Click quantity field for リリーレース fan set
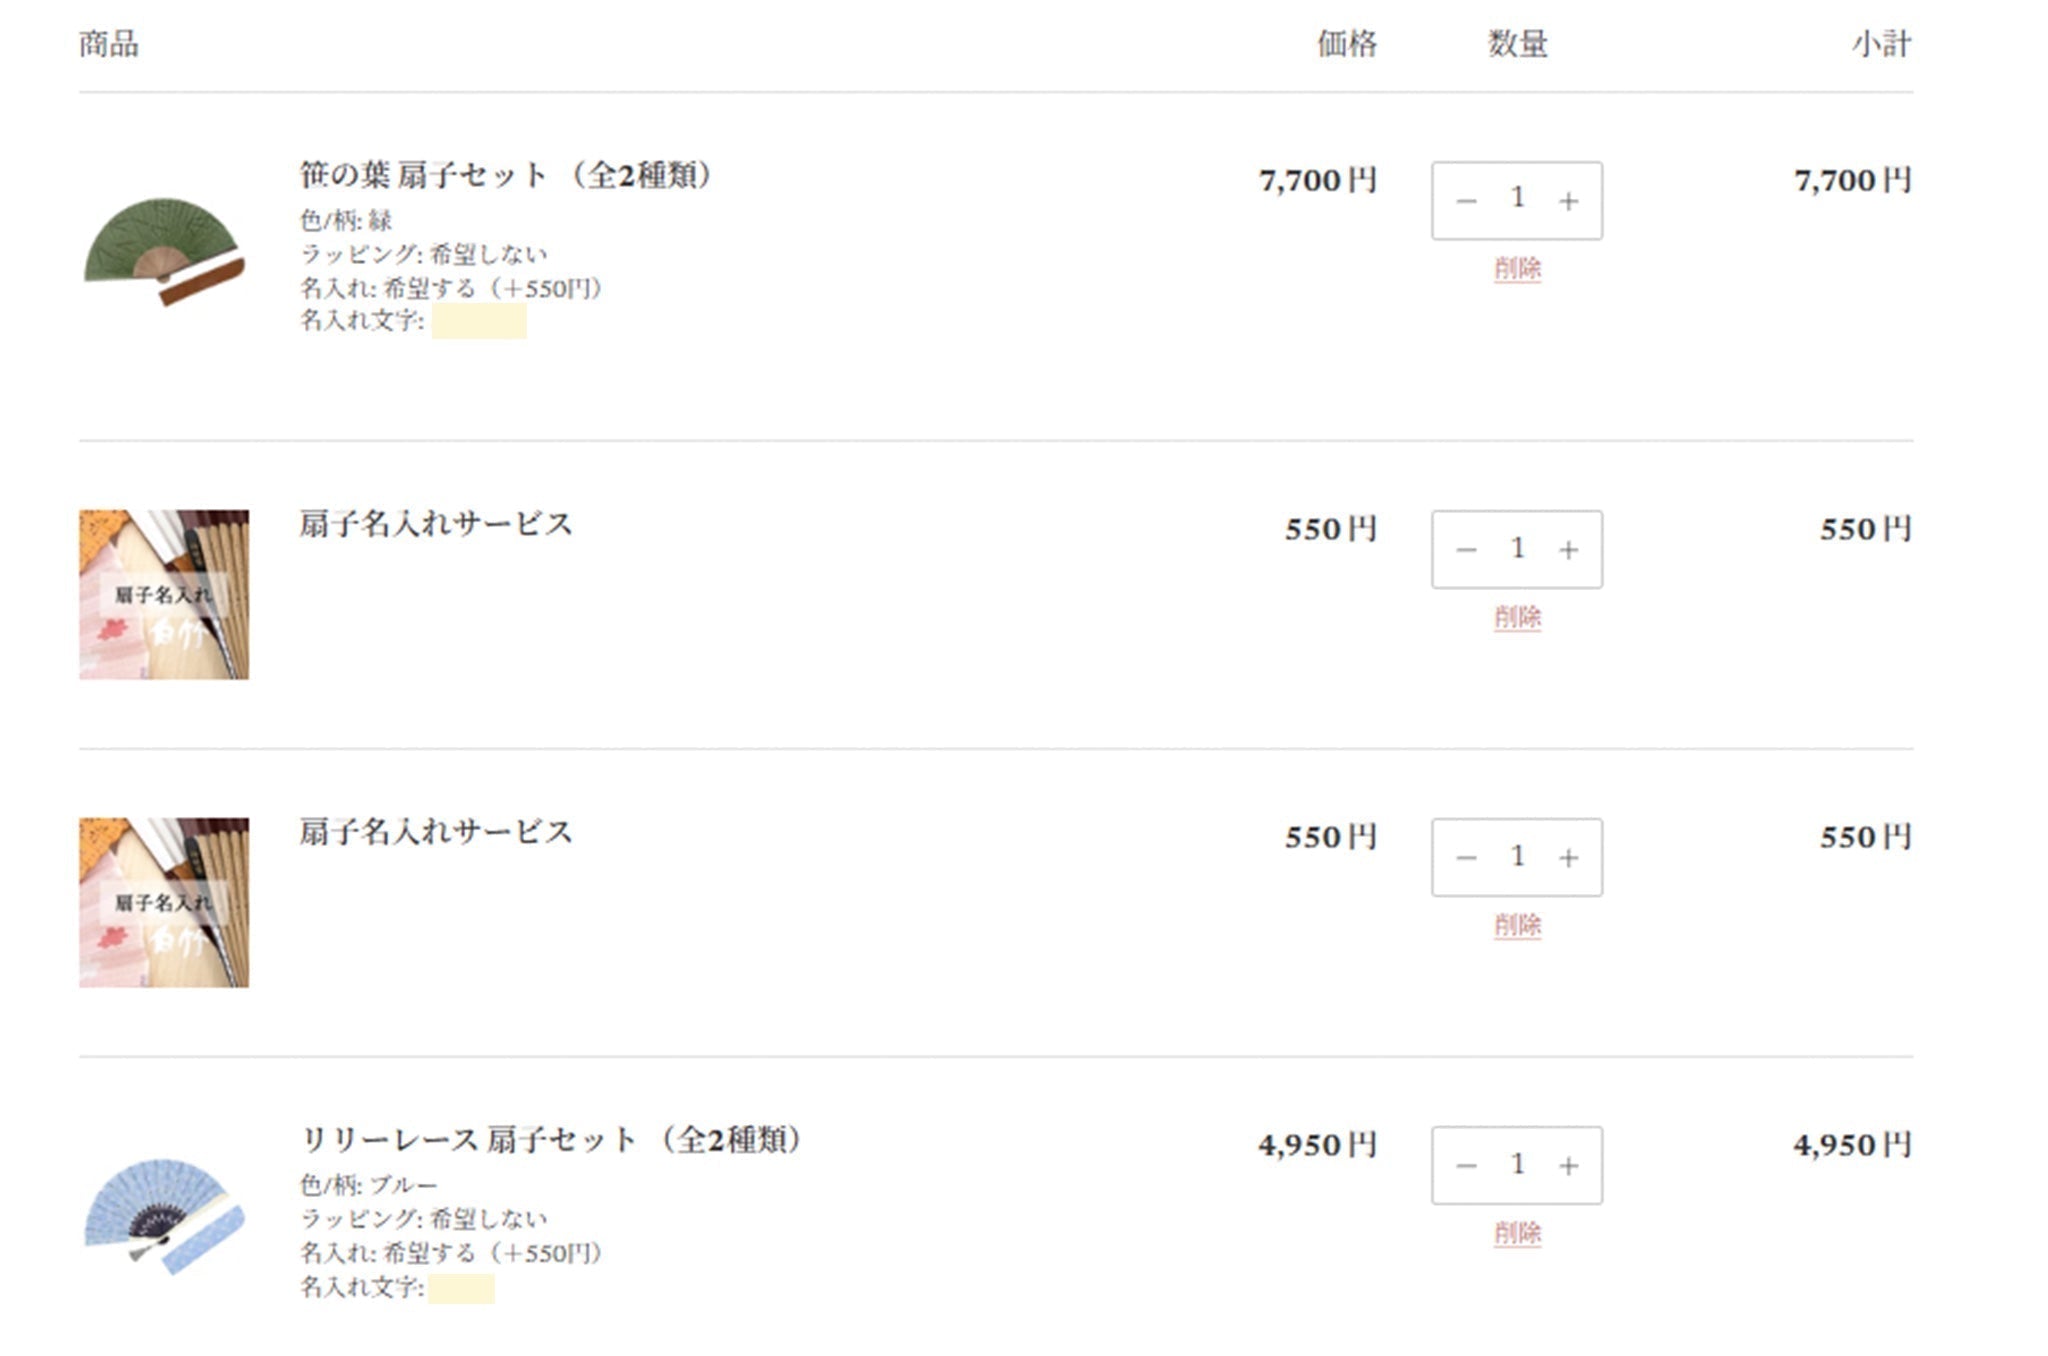 coord(1518,1165)
